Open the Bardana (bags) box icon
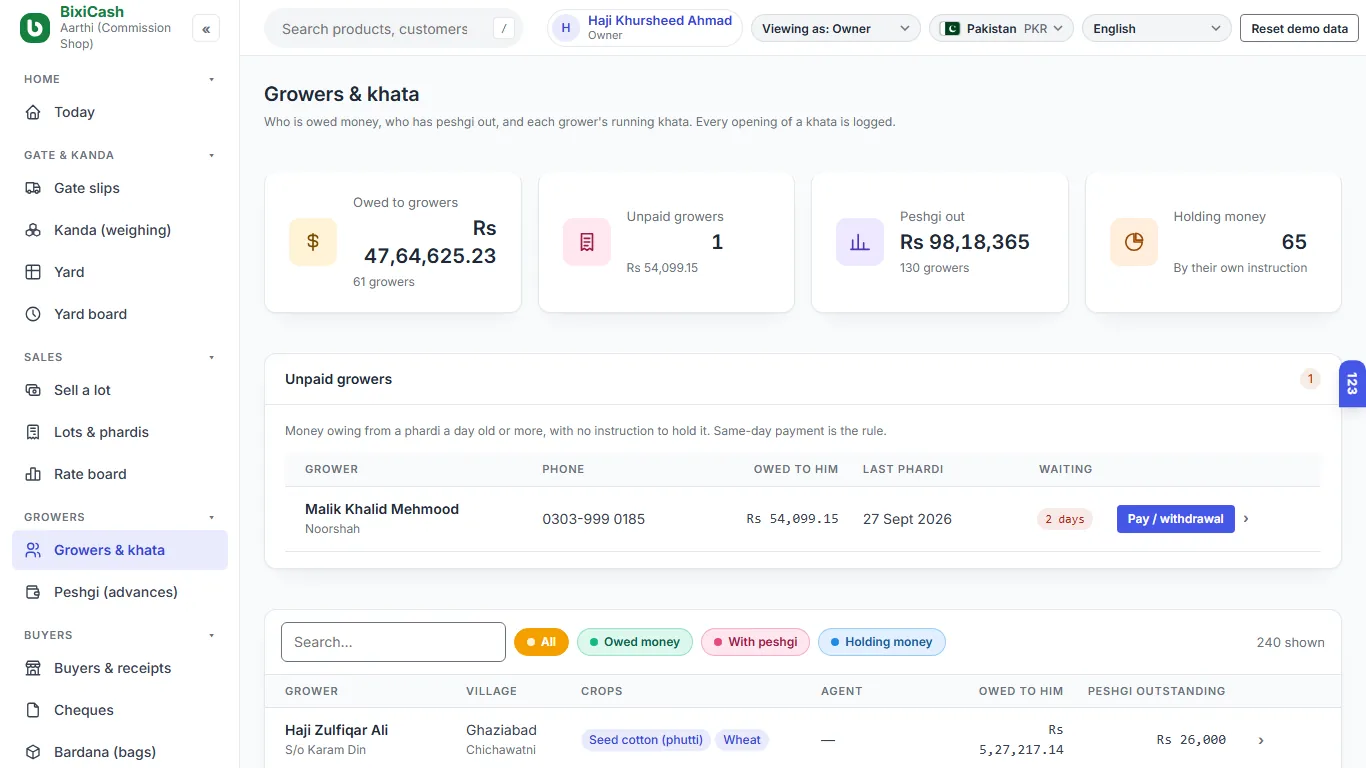The width and height of the screenshot is (1366, 768). tap(33, 752)
